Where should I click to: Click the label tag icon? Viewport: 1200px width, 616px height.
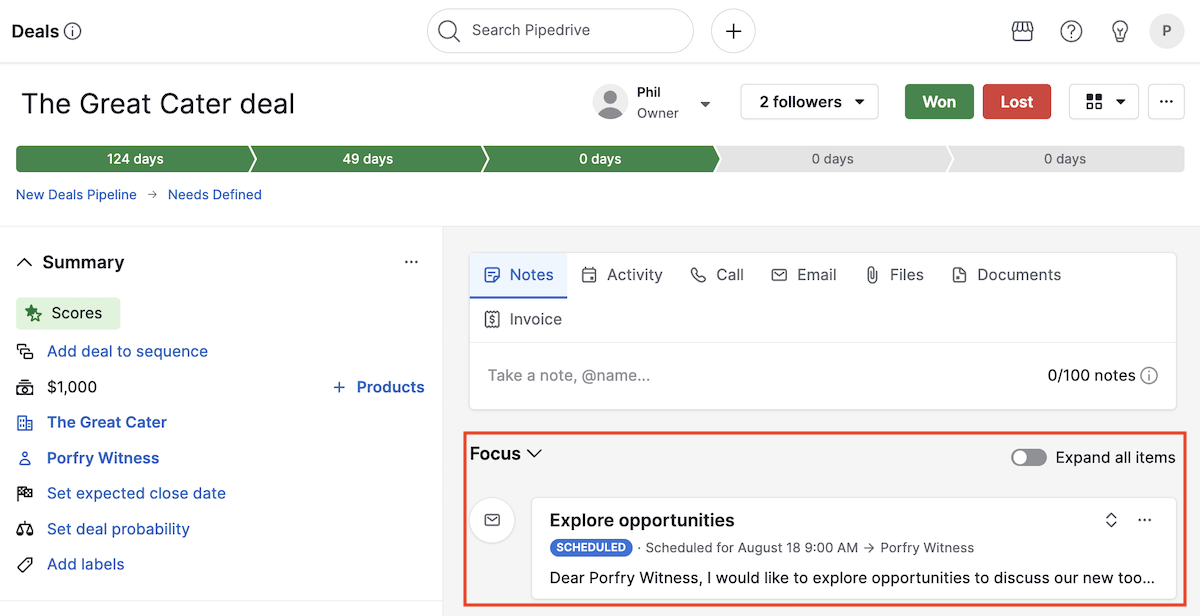25,565
